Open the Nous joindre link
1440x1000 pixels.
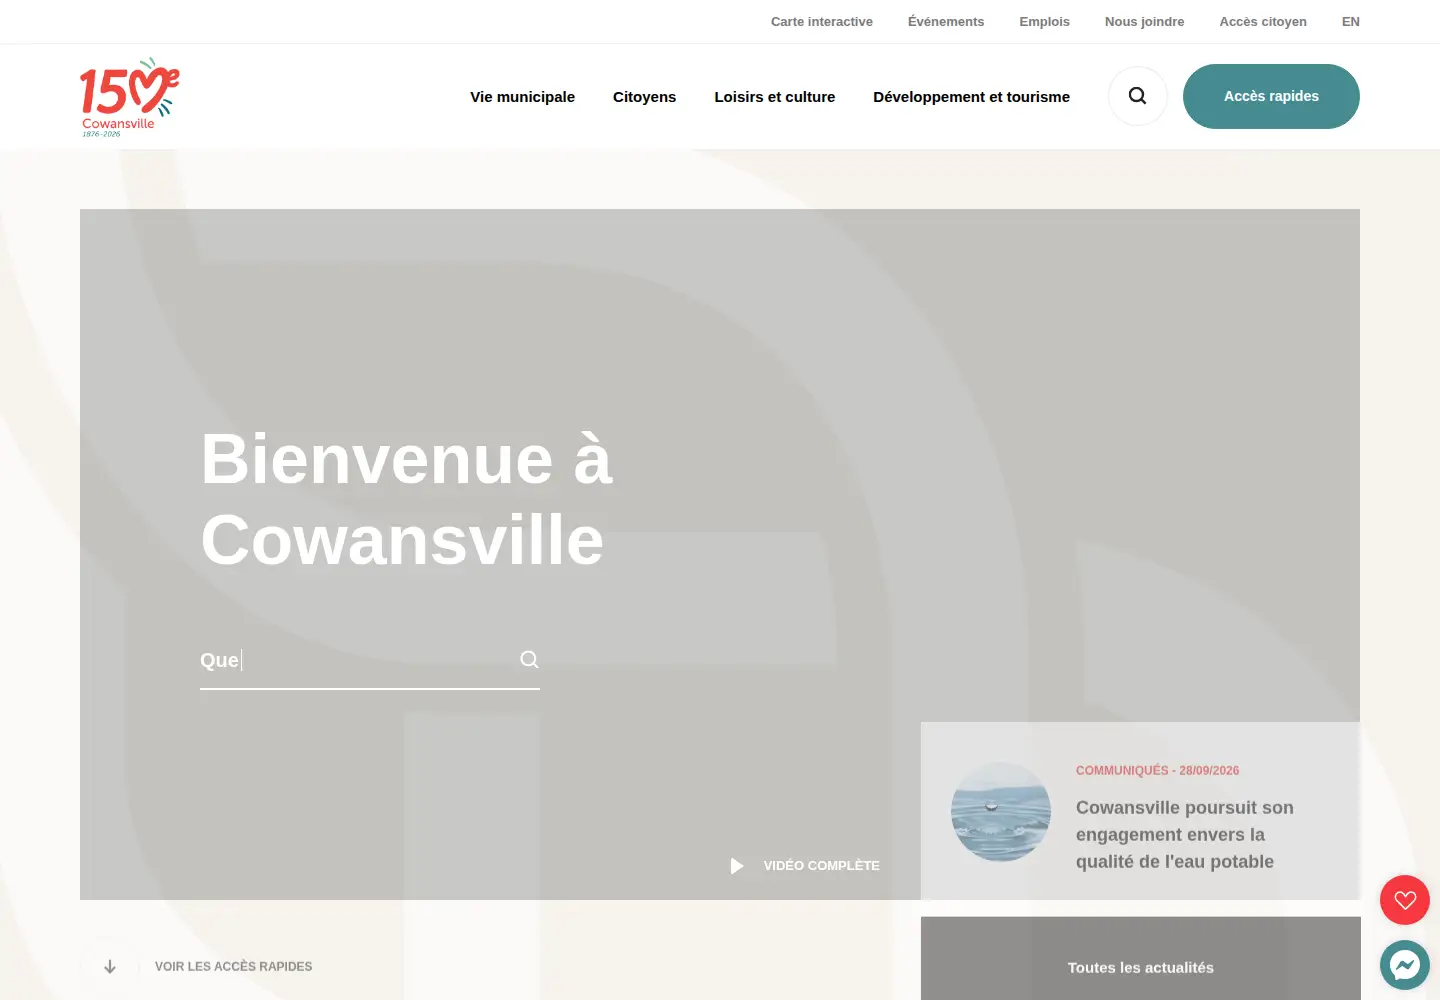[x=1144, y=21]
